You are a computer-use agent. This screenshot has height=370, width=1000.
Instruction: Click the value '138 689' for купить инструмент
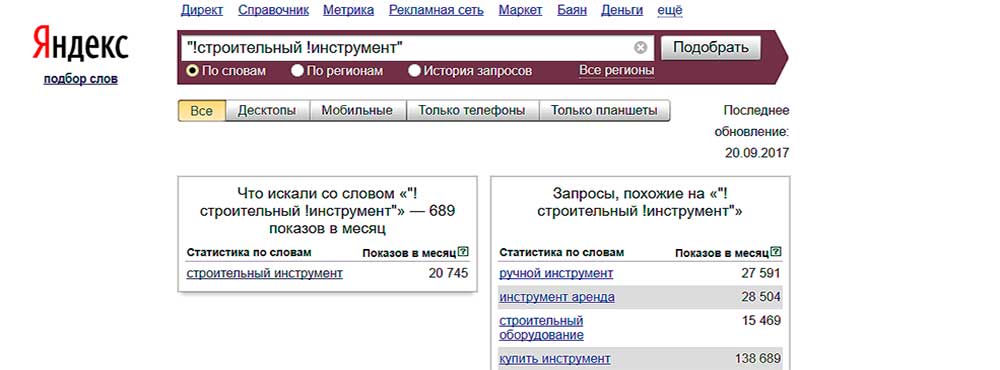(758, 359)
